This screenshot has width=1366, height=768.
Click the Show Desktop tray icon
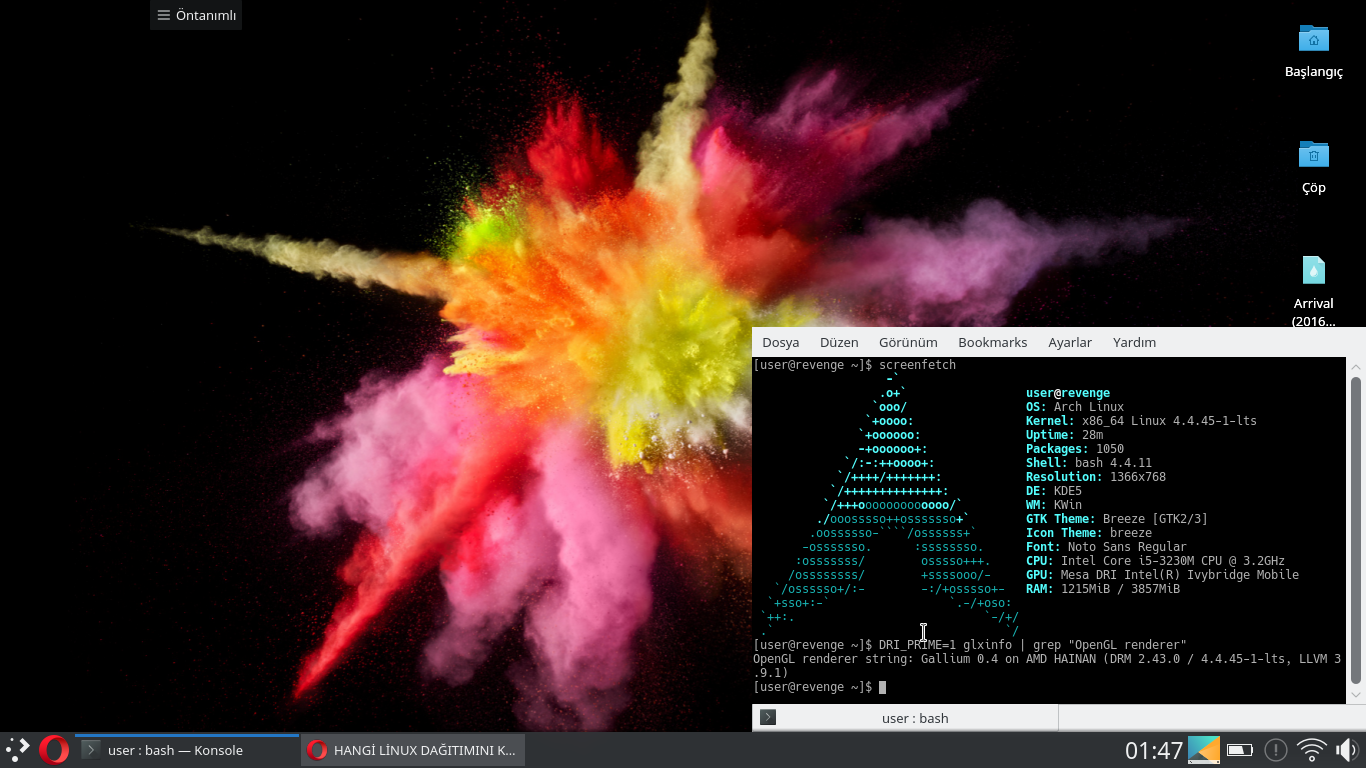tap(1204, 750)
